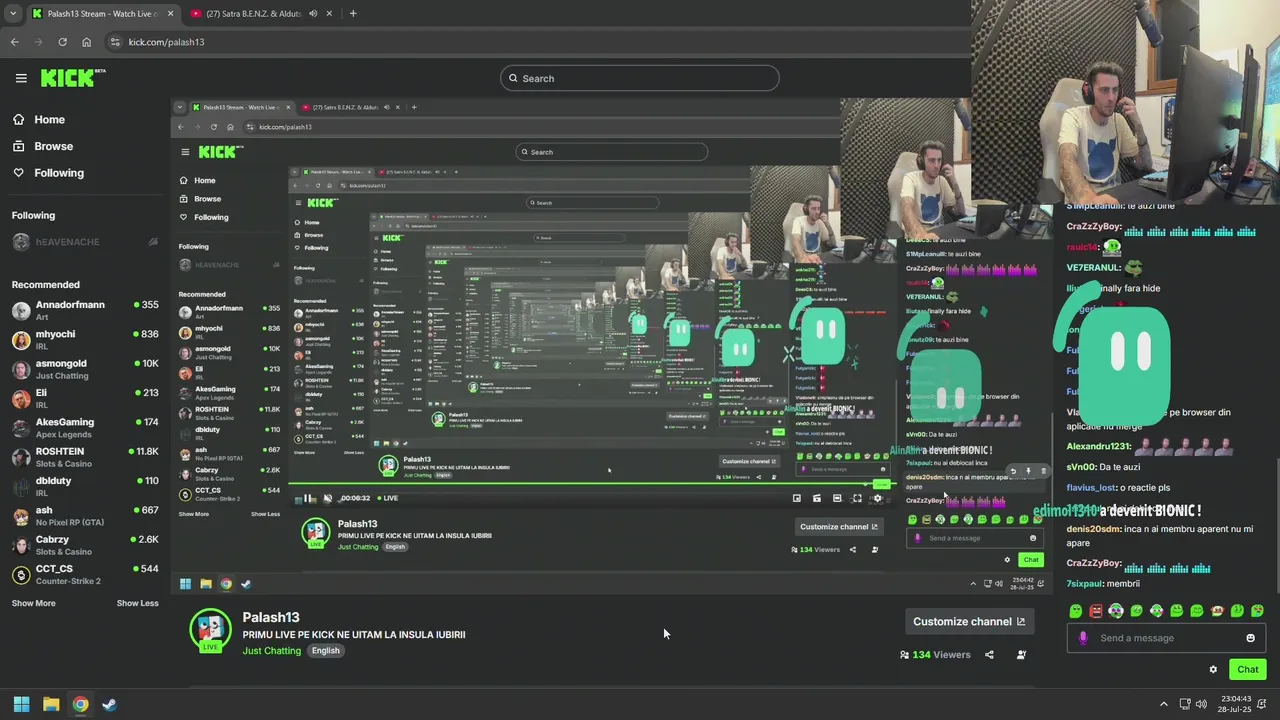Click Palash13 live avatar below player
This screenshot has width=1280, height=720.
click(210, 629)
